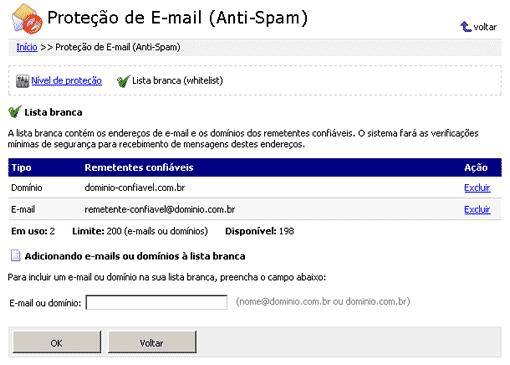
Task: Open the Início breadcrumb link
Action: pyautogui.click(x=27, y=47)
